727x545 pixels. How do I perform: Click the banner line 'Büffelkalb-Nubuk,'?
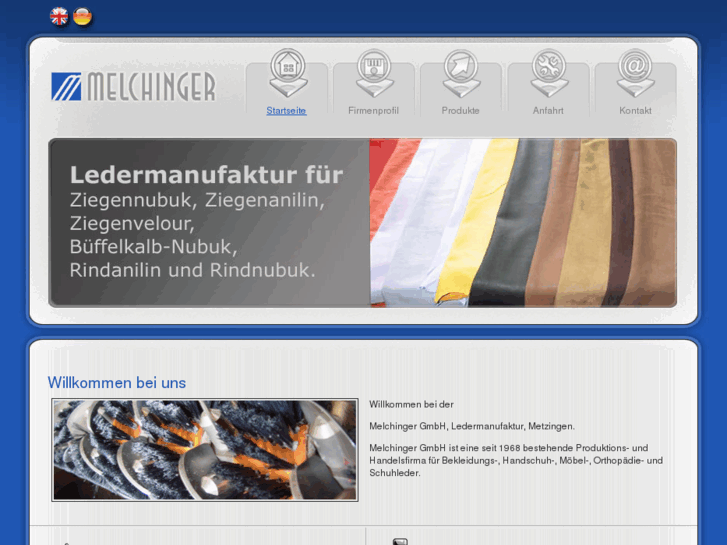pos(153,247)
